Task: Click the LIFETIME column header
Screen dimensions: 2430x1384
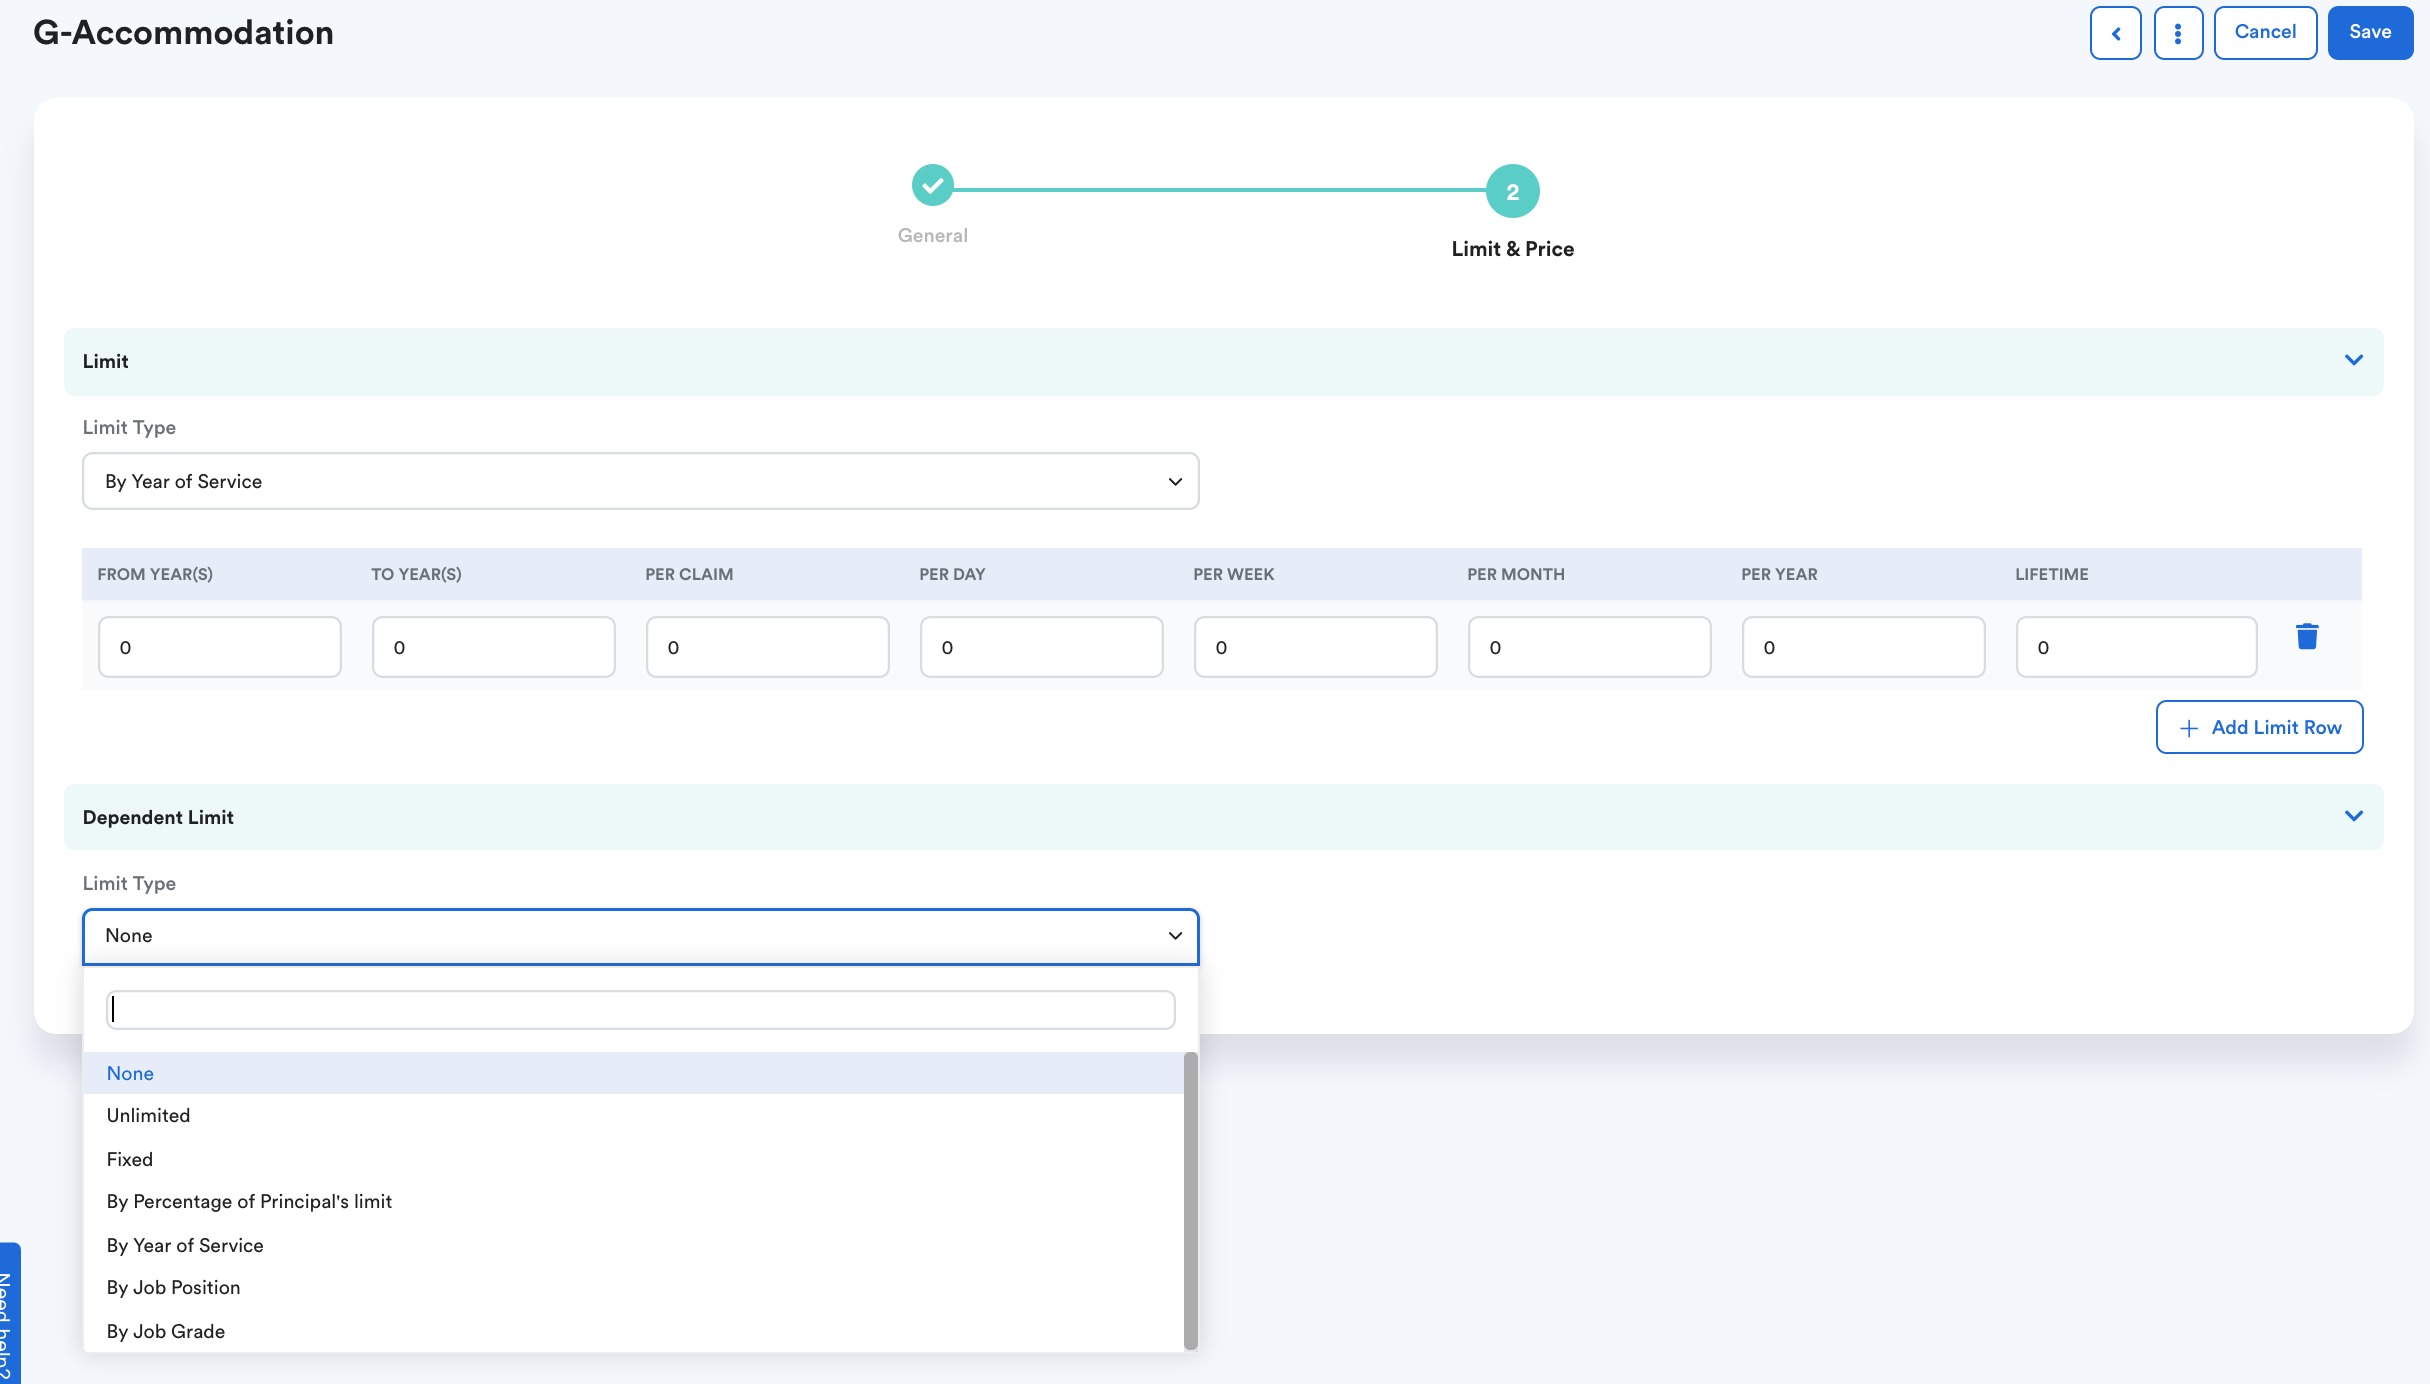Action: click(x=2051, y=574)
